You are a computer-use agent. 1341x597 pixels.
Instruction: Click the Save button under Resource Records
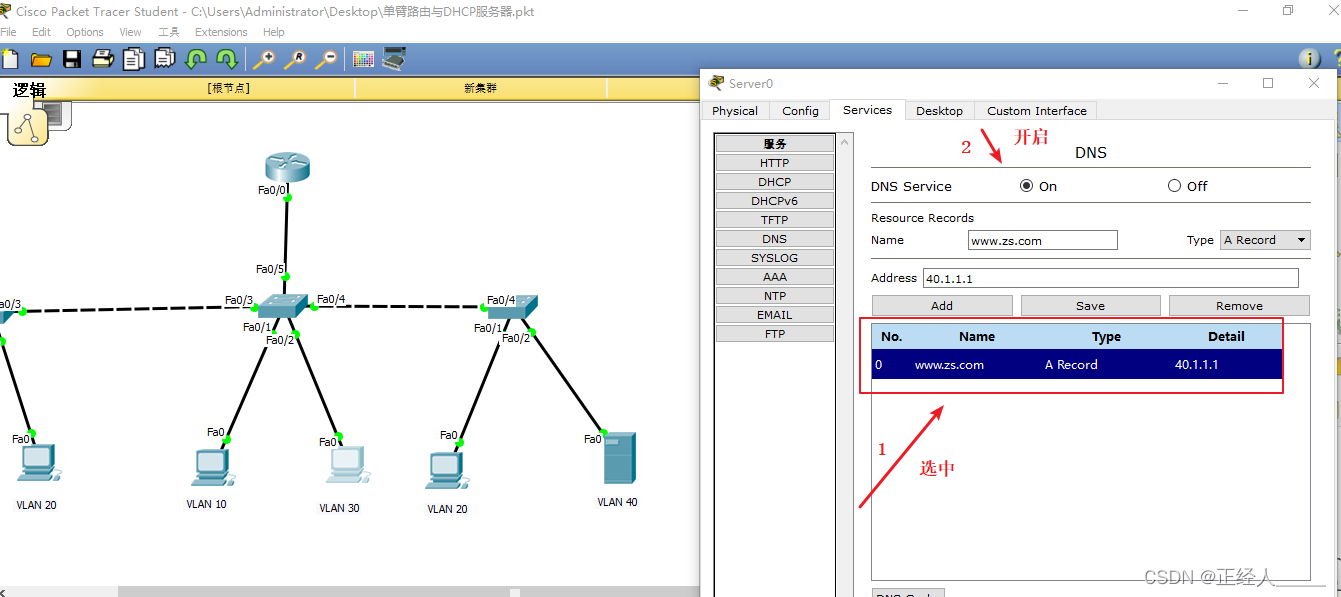(1090, 305)
